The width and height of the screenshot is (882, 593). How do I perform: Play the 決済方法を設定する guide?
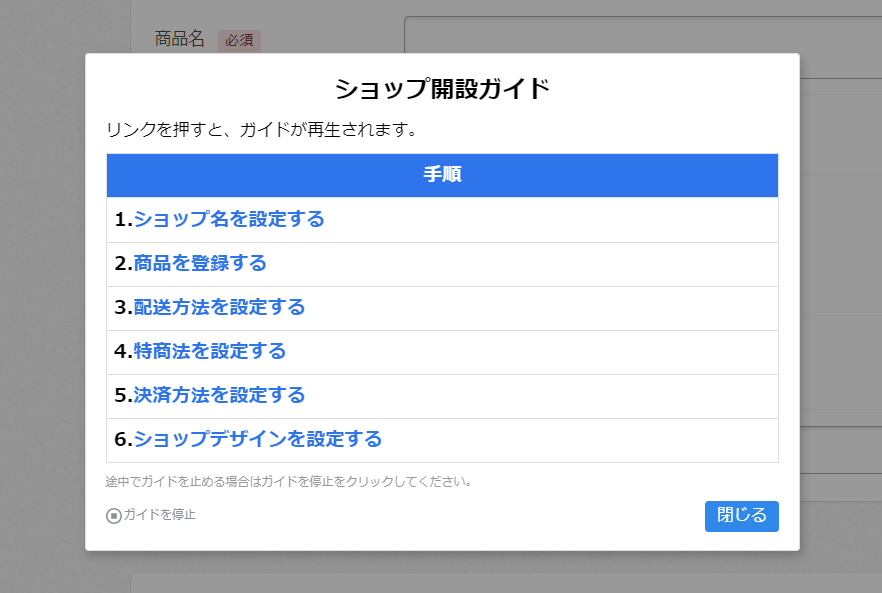(219, 395)
